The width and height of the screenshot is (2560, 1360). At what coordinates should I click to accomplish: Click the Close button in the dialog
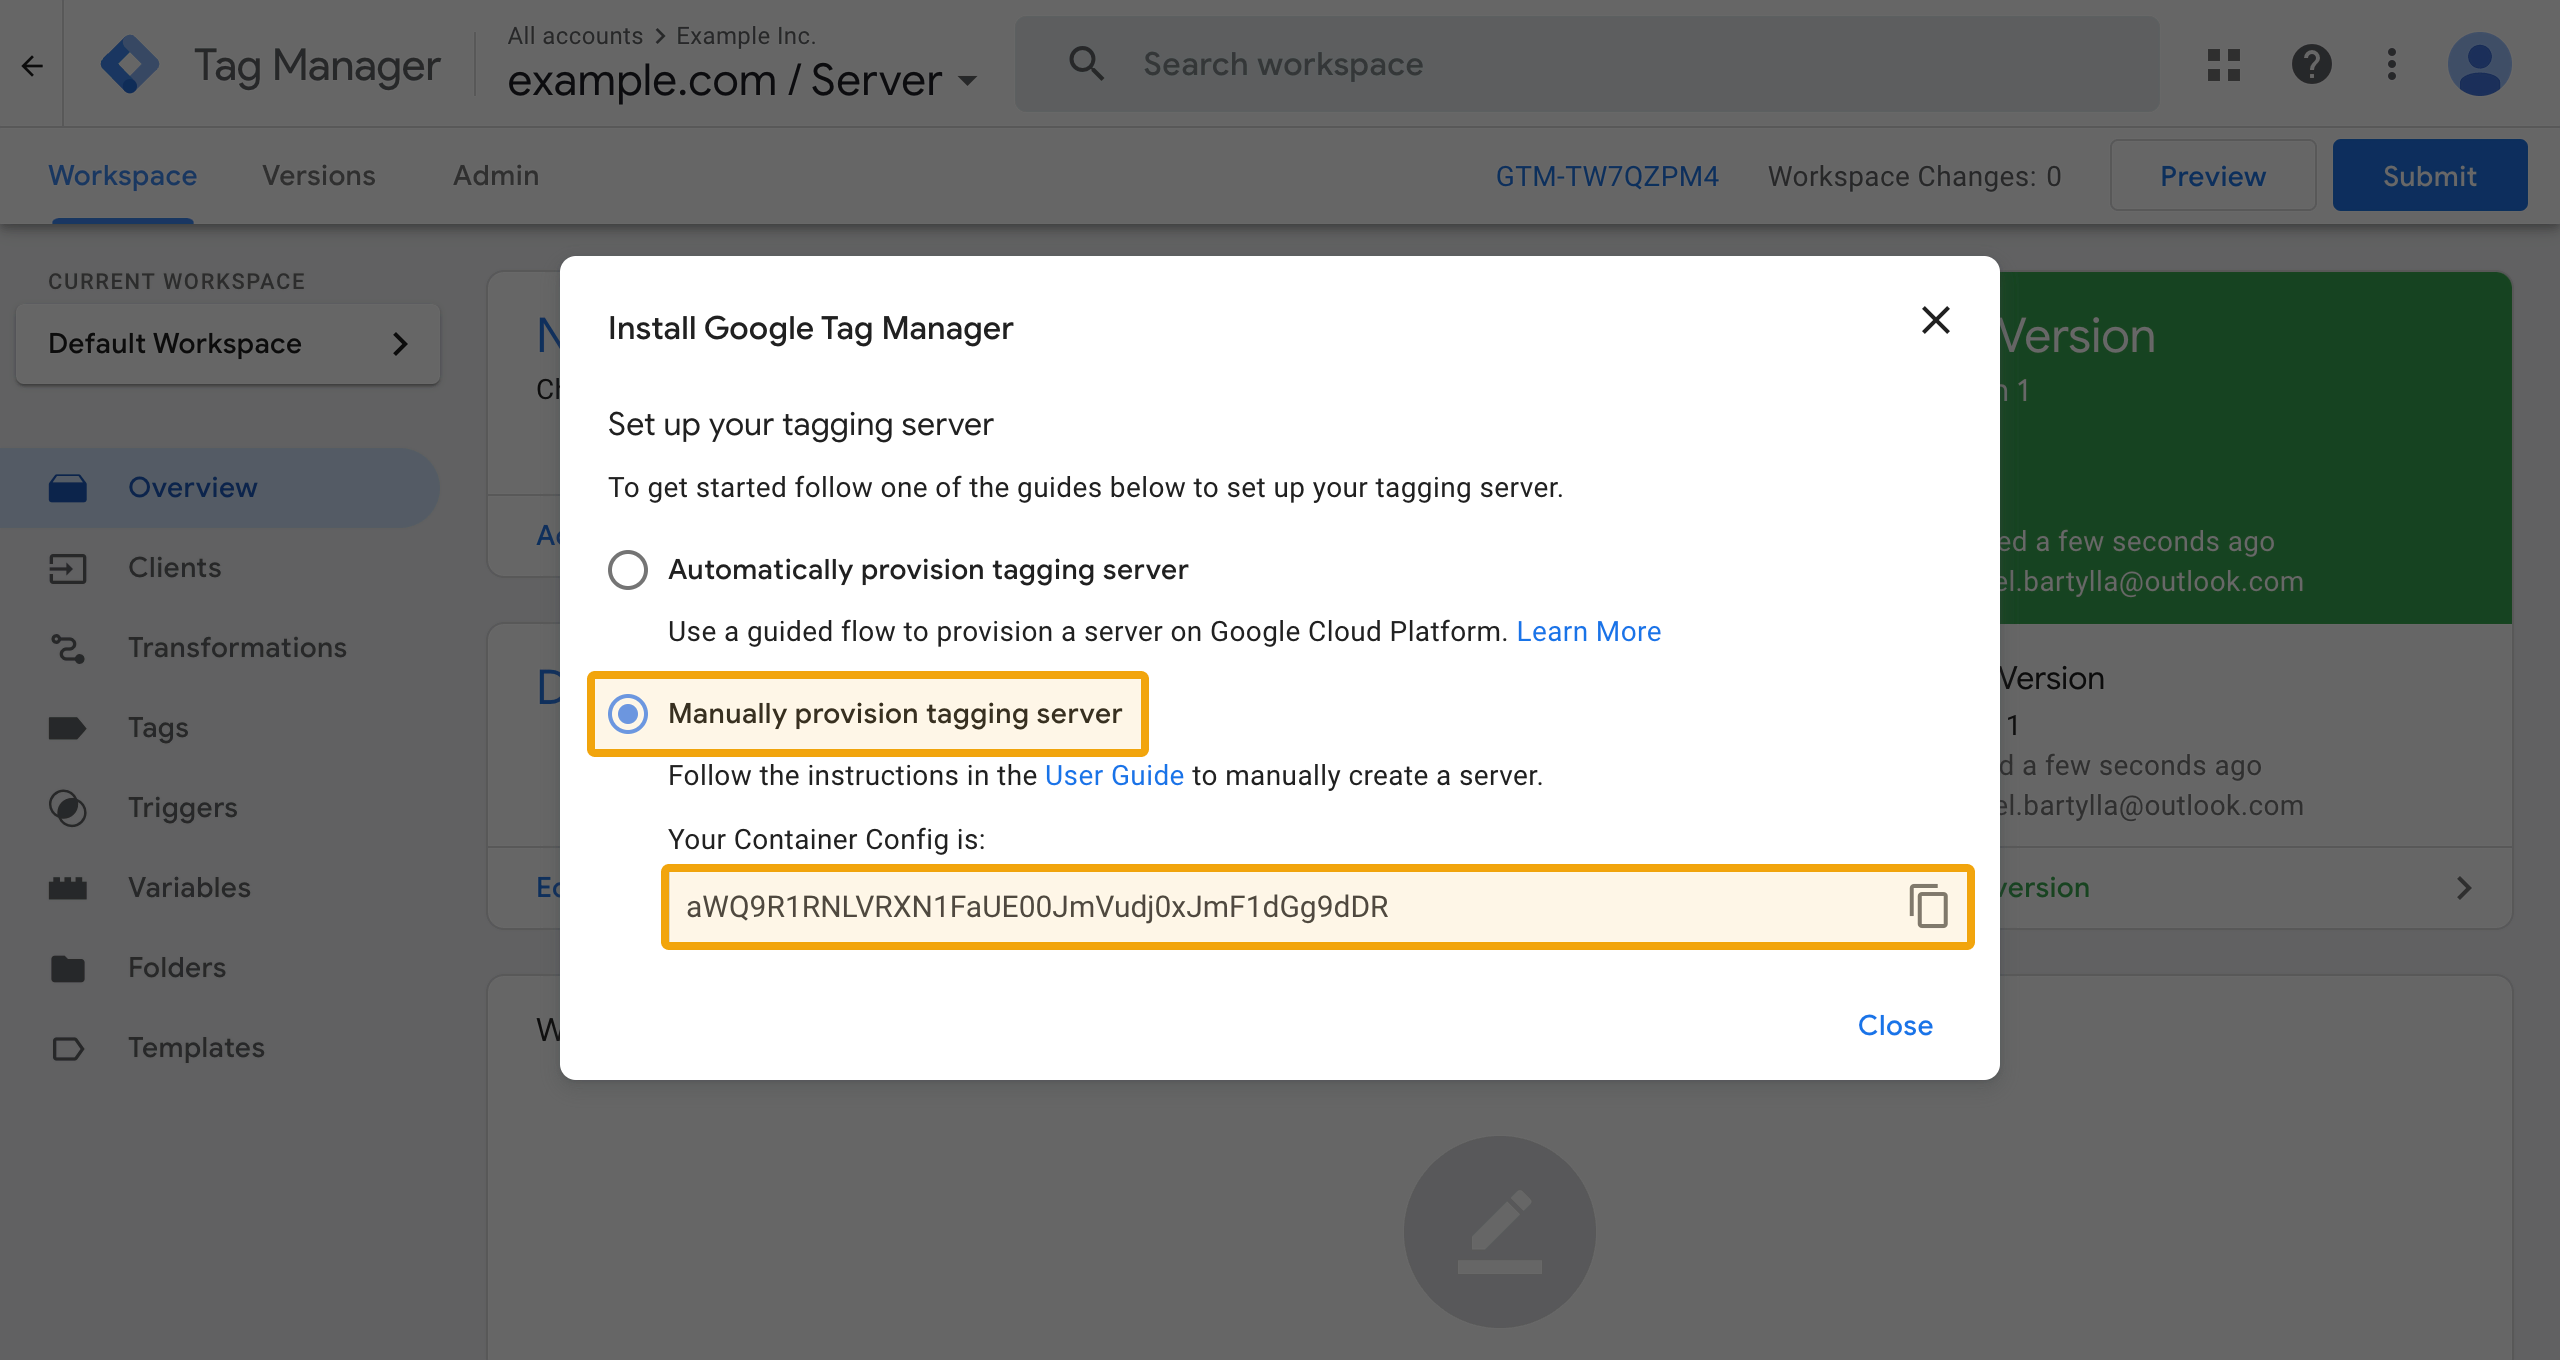click(x=1895, y=1026)
